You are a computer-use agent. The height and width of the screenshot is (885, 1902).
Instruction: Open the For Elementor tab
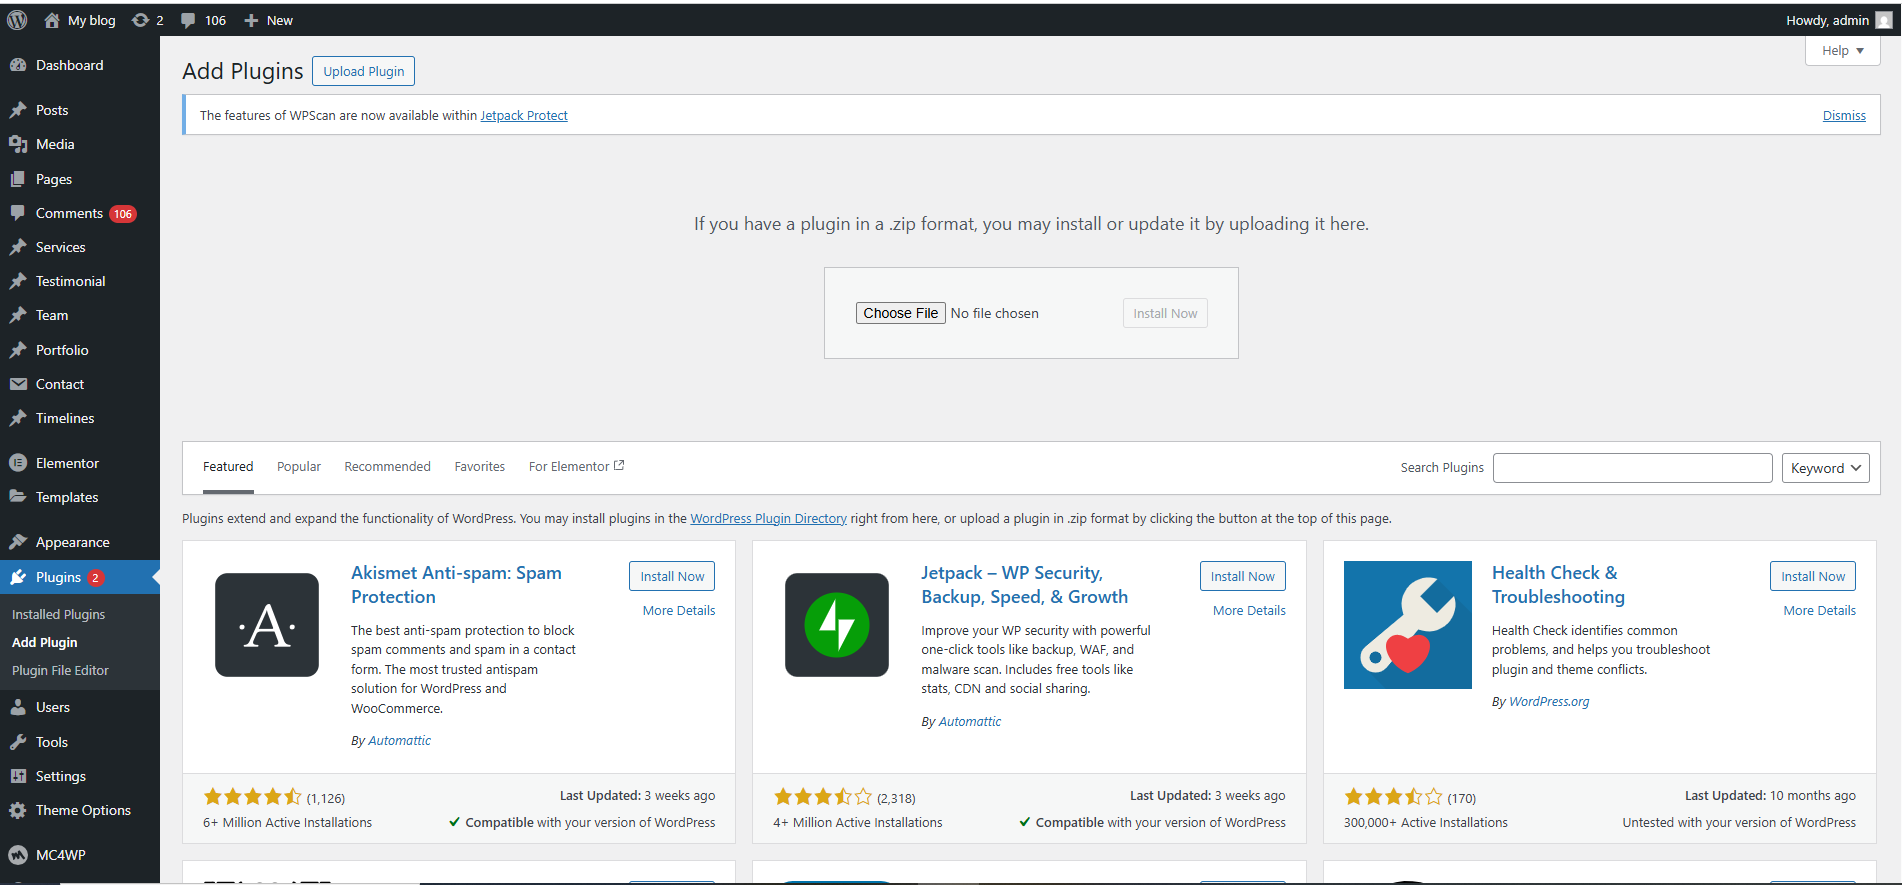576,467
